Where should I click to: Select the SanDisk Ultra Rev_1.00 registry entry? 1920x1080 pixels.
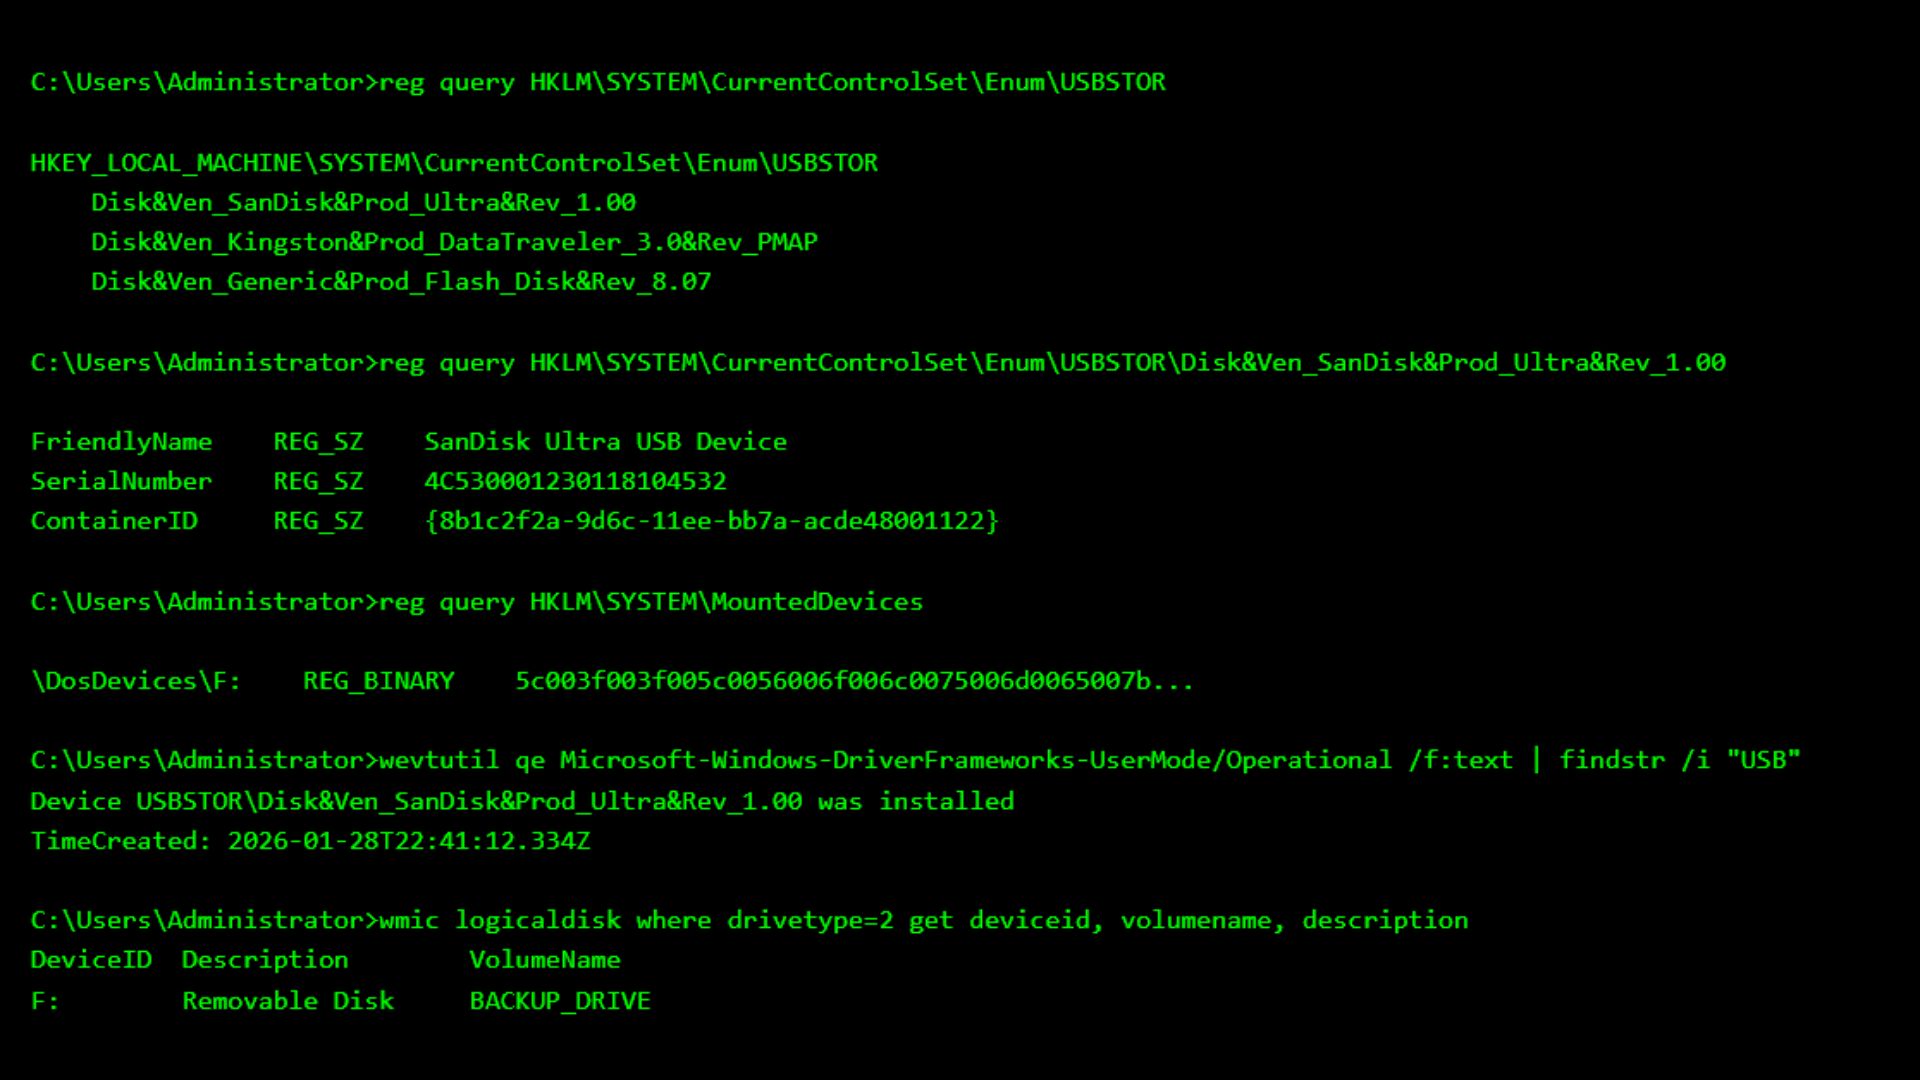[x=363, y=203]
